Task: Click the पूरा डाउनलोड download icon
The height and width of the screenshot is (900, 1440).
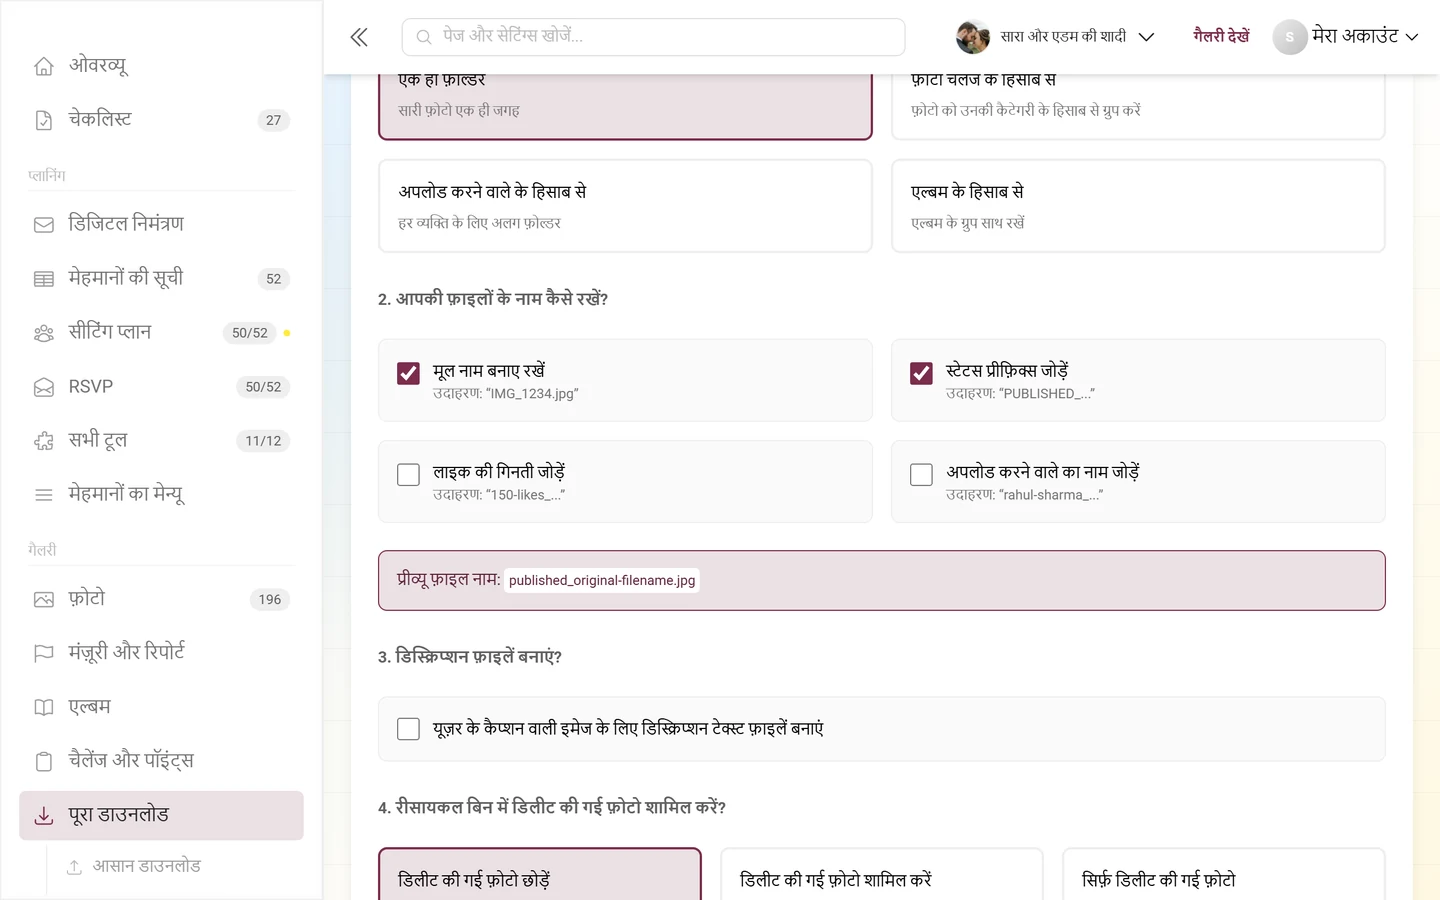Action: [x=44, y=816]
